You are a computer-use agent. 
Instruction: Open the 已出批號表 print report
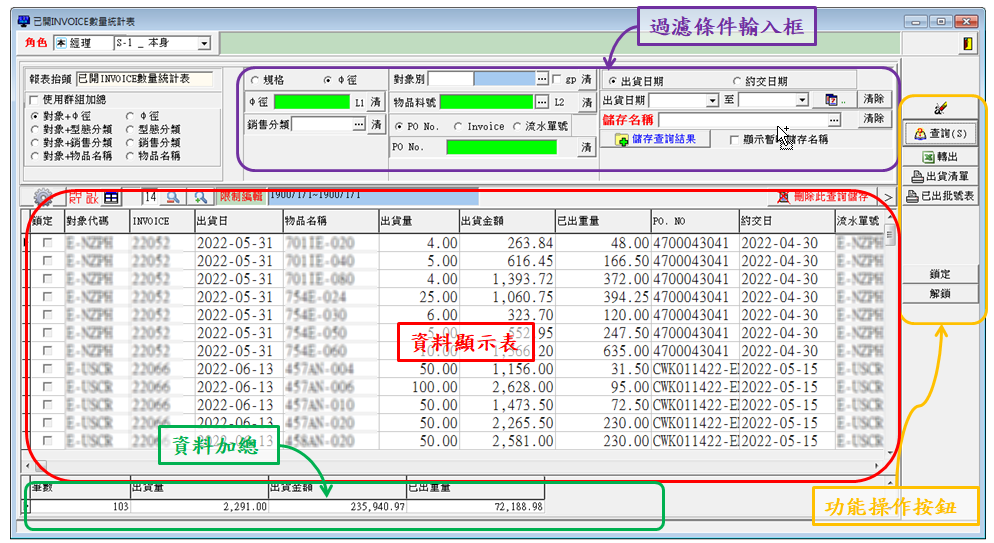[940, 197]
